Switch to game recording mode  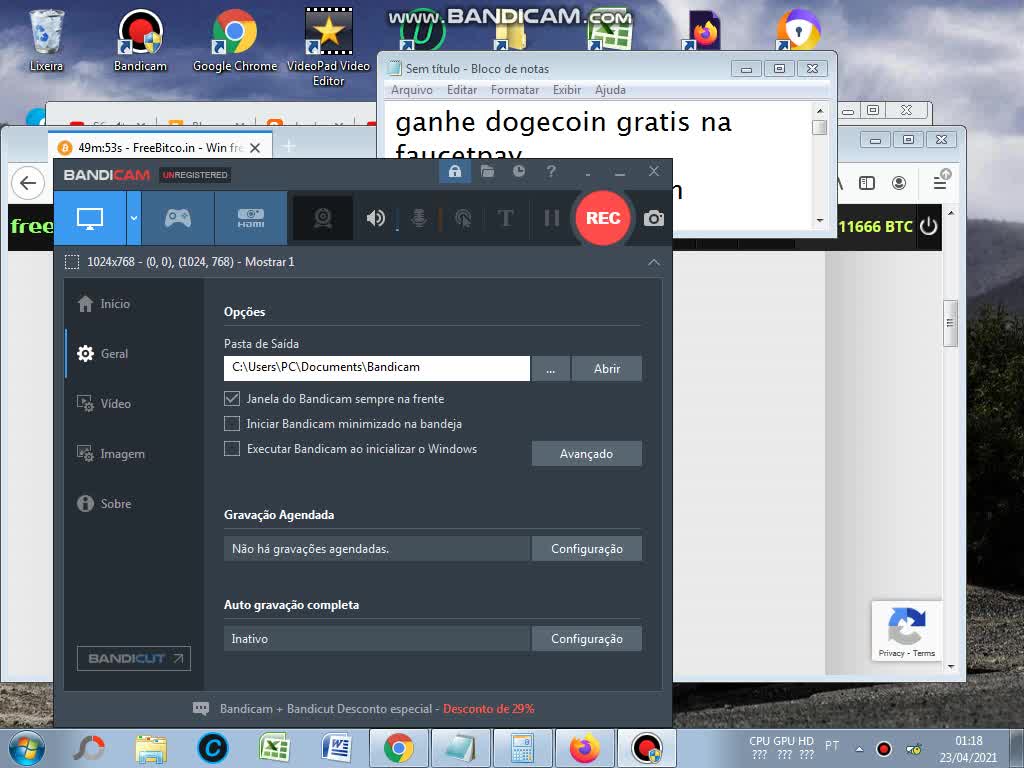coord(178,218)
